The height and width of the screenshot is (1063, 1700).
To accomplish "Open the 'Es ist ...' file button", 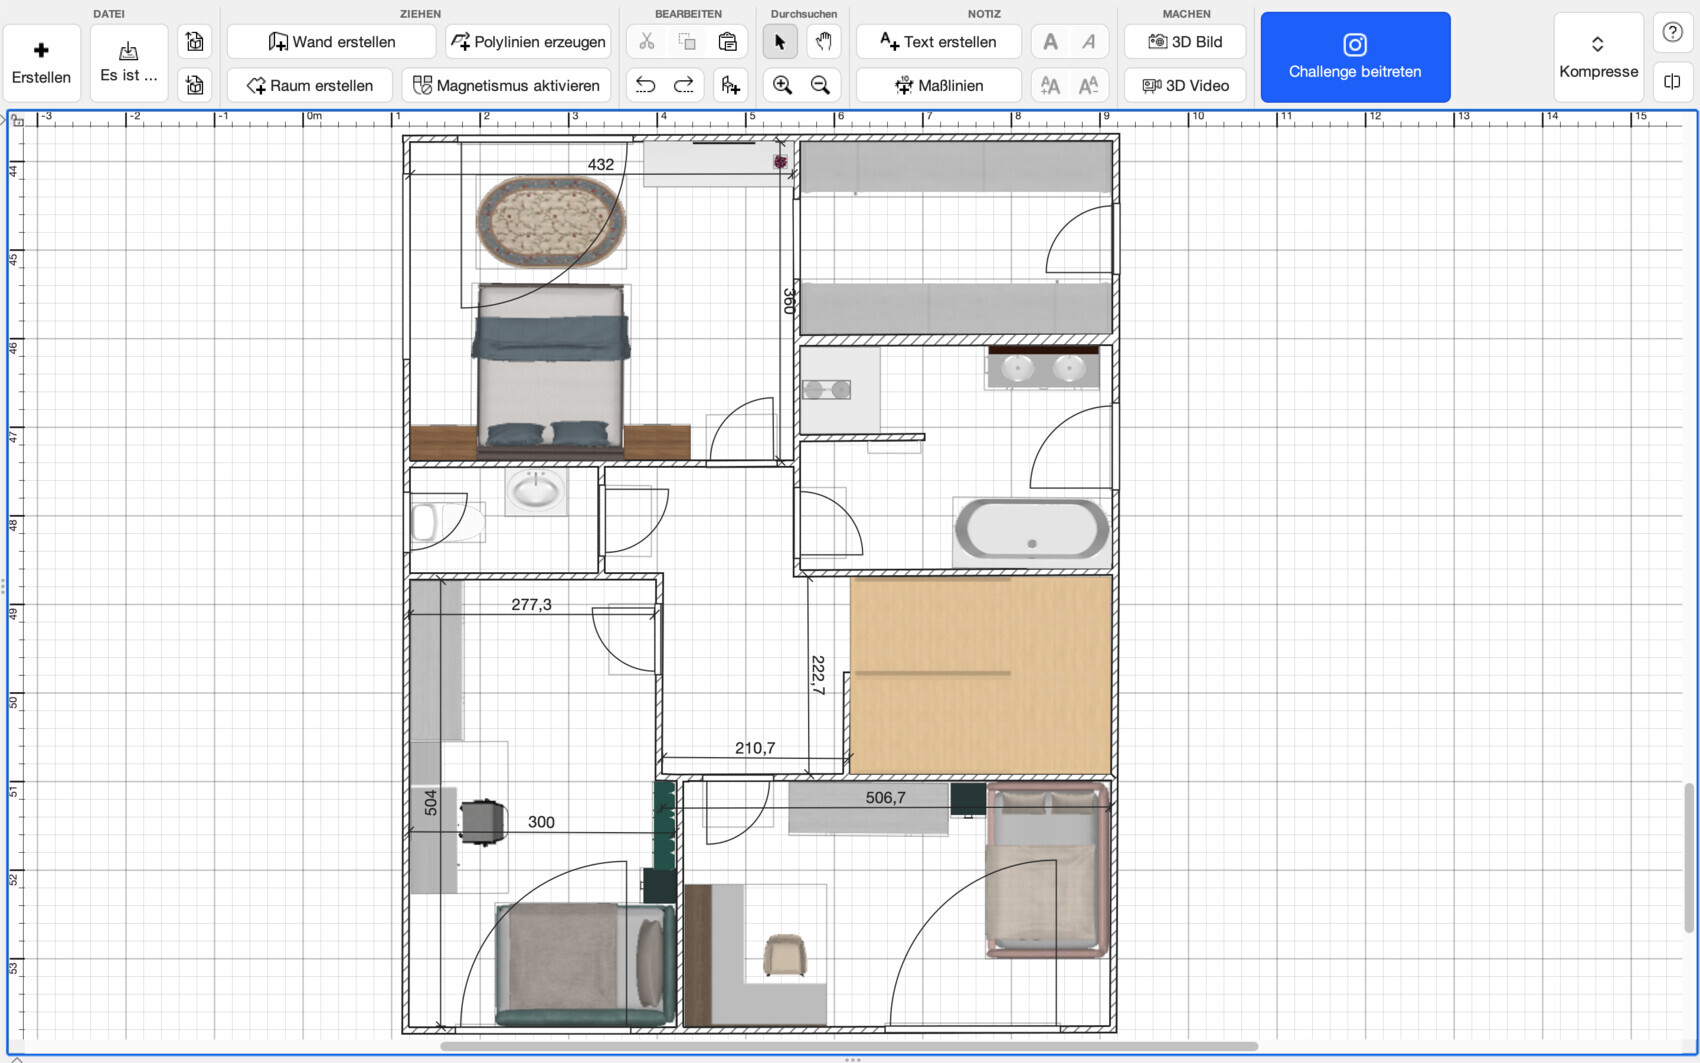I will click(x=129, y=62).
